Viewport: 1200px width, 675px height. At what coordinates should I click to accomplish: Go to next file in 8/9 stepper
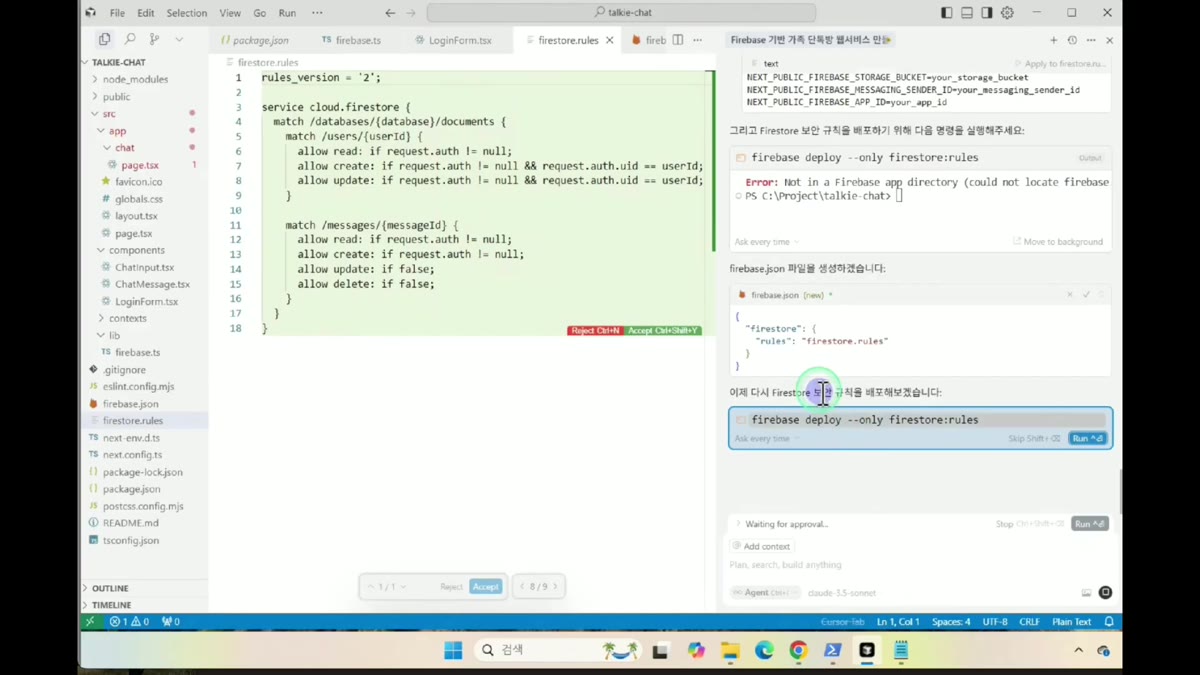[556, 587]
